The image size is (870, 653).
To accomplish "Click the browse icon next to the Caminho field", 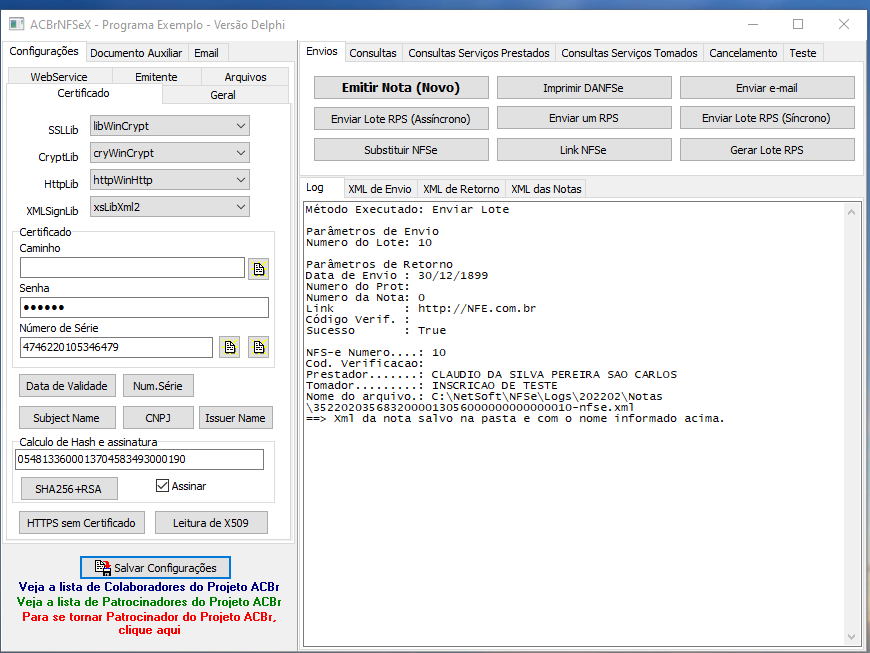I will pyautogui.click(x=259, y=269).
